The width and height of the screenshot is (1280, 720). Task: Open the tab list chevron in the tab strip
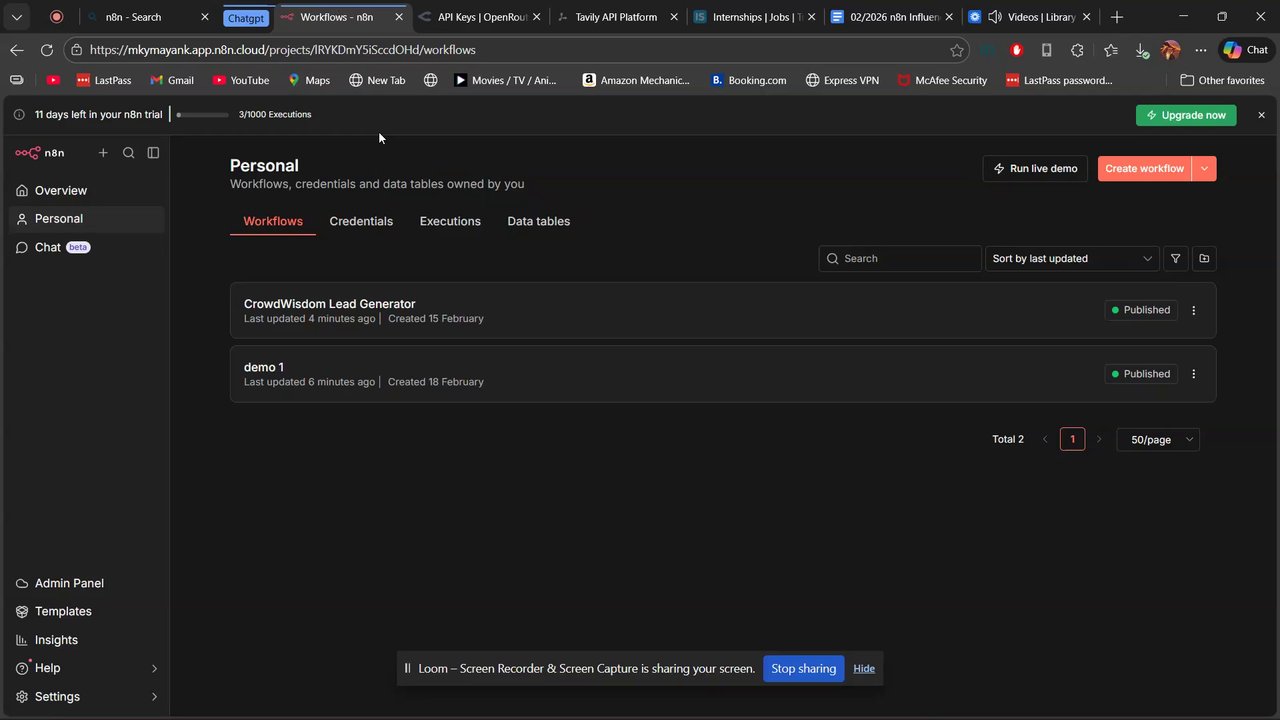coord(17,17)
